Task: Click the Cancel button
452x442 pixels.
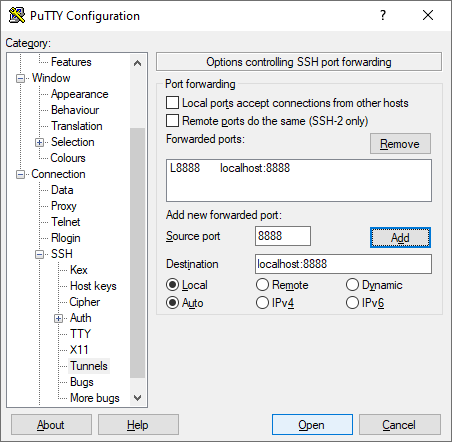Action: coord(400,425)
